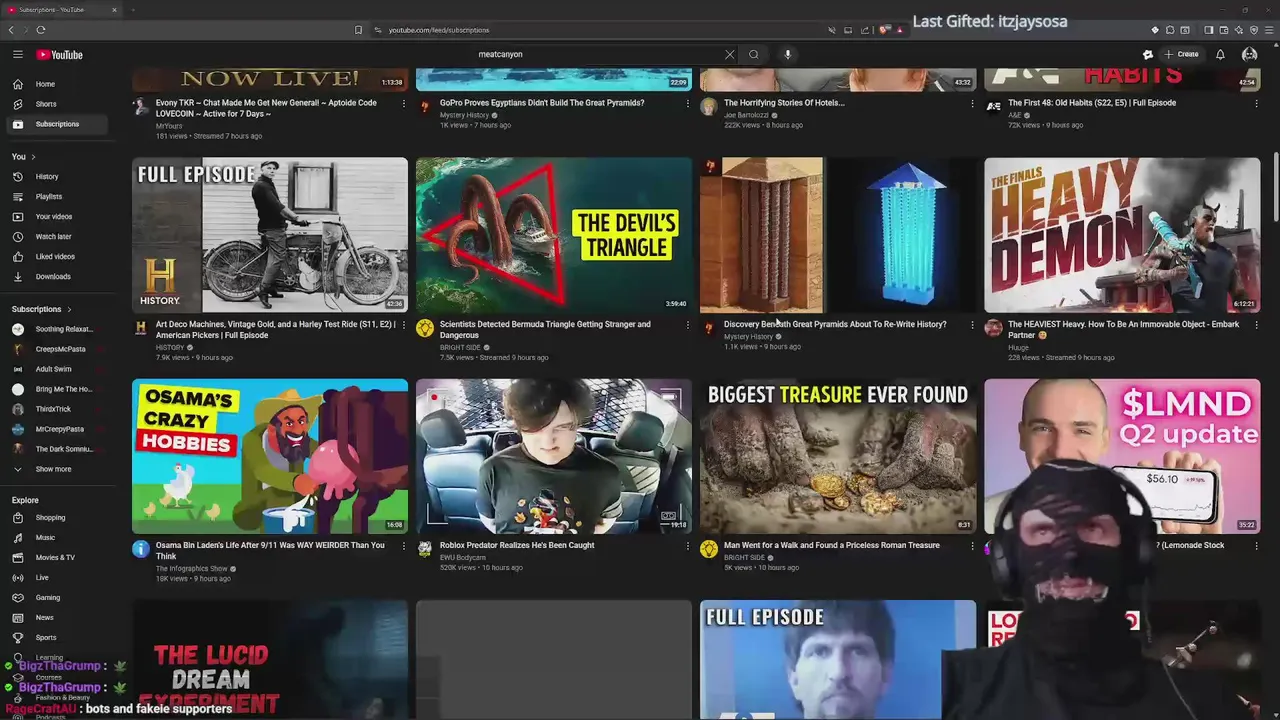The width and height of the screenshot is (1280, 720).
Task: Open Biggest Treasure Ever Found thumbnail
Action: [838, 456]
